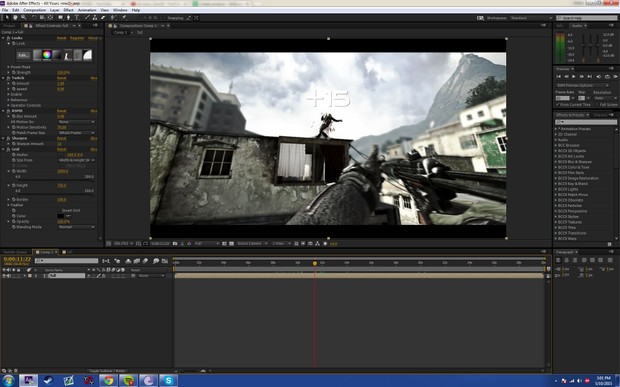This screenshot has width=620, height=387.
Task: Click Reset for the Twitch effect
Action: tap(62, 78)
